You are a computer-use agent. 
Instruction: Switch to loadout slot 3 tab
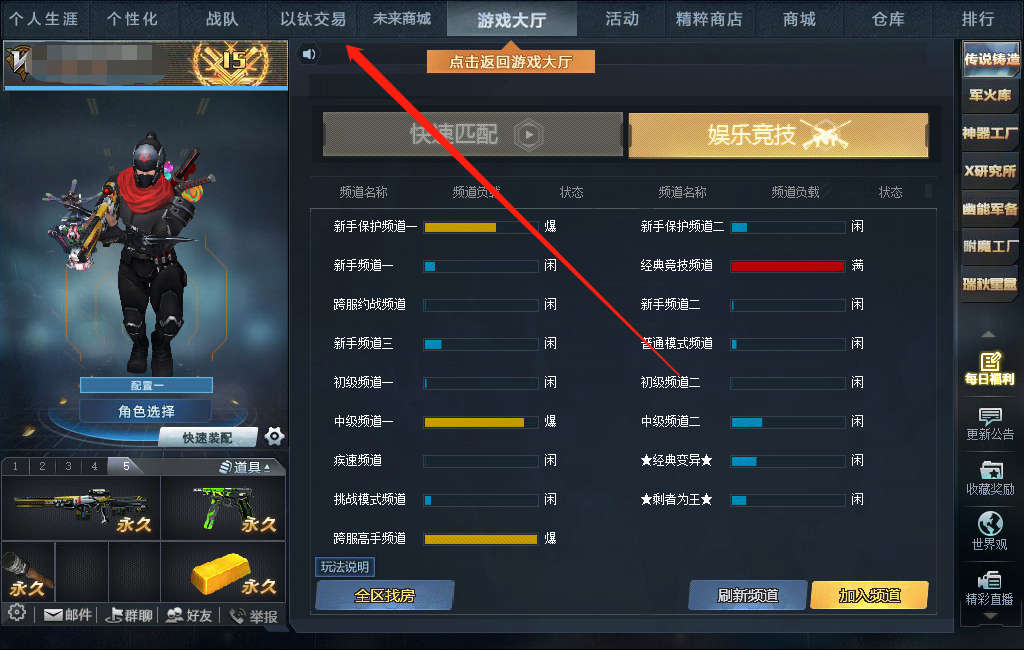[68, 466]
